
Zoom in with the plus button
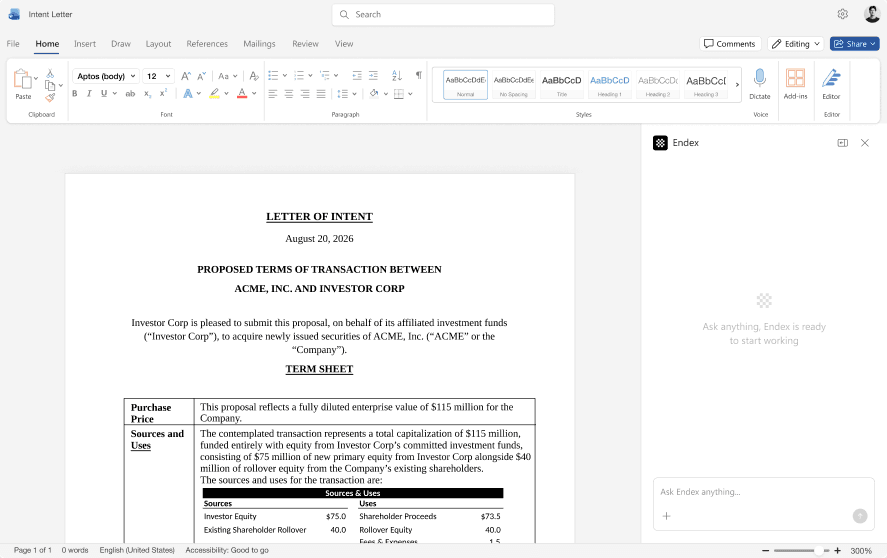[838, 551]
